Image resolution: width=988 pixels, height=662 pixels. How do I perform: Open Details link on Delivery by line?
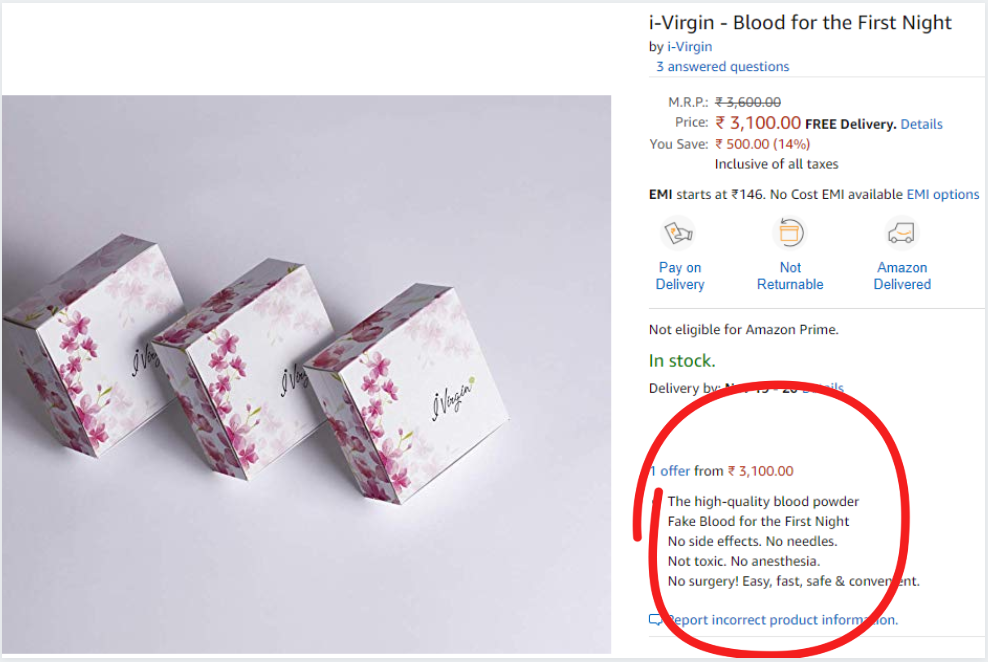824,388
